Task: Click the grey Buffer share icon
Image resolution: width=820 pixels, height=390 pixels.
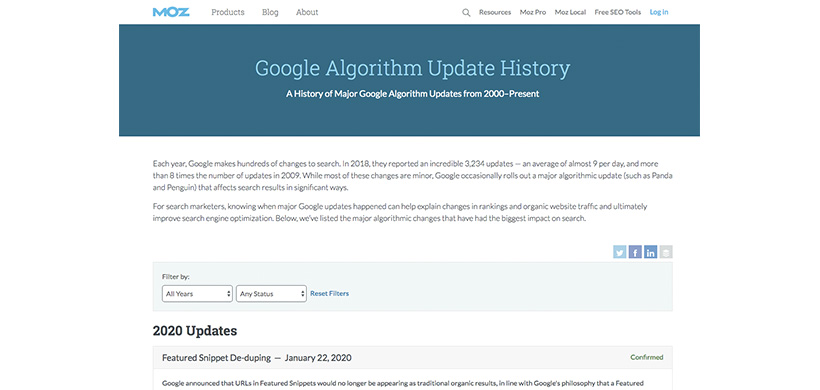Action: (666, 252)
